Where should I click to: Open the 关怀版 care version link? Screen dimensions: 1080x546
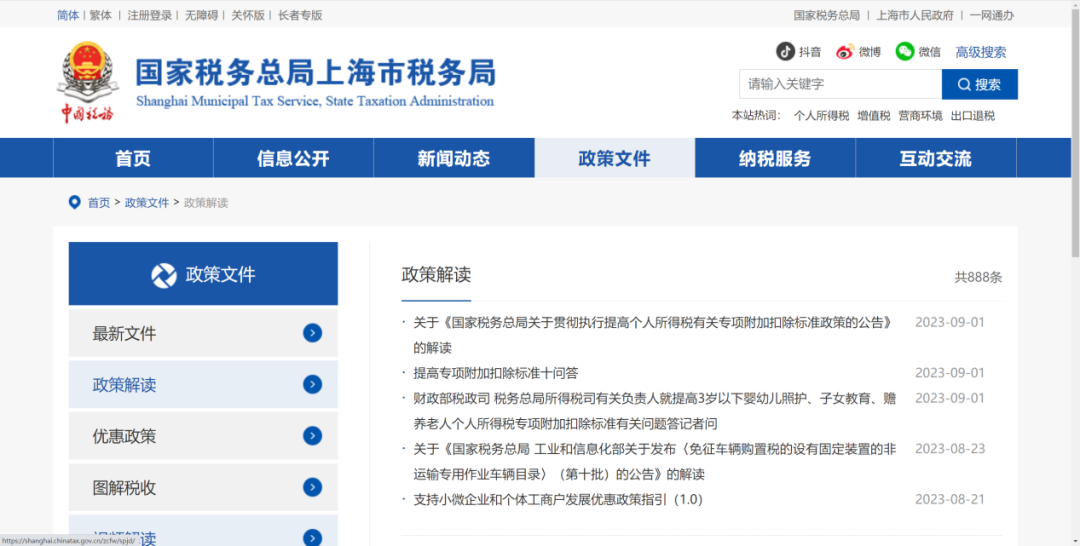click(x=248, y=15)
